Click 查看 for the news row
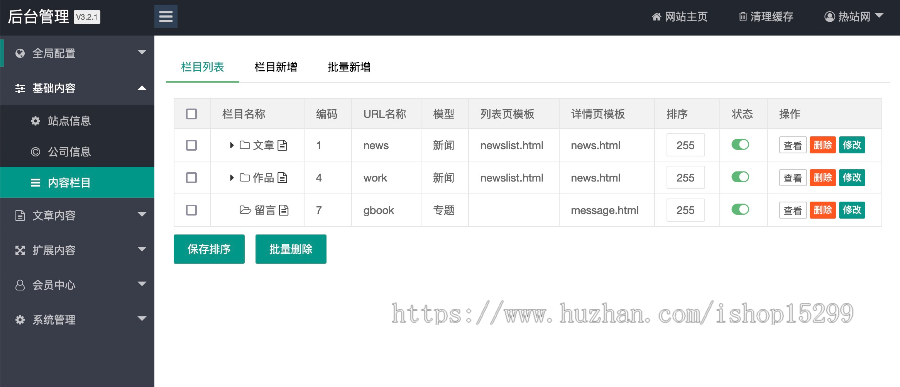Image resolution: width=900 pixels, height=387 pixels. tap(793, 145)
